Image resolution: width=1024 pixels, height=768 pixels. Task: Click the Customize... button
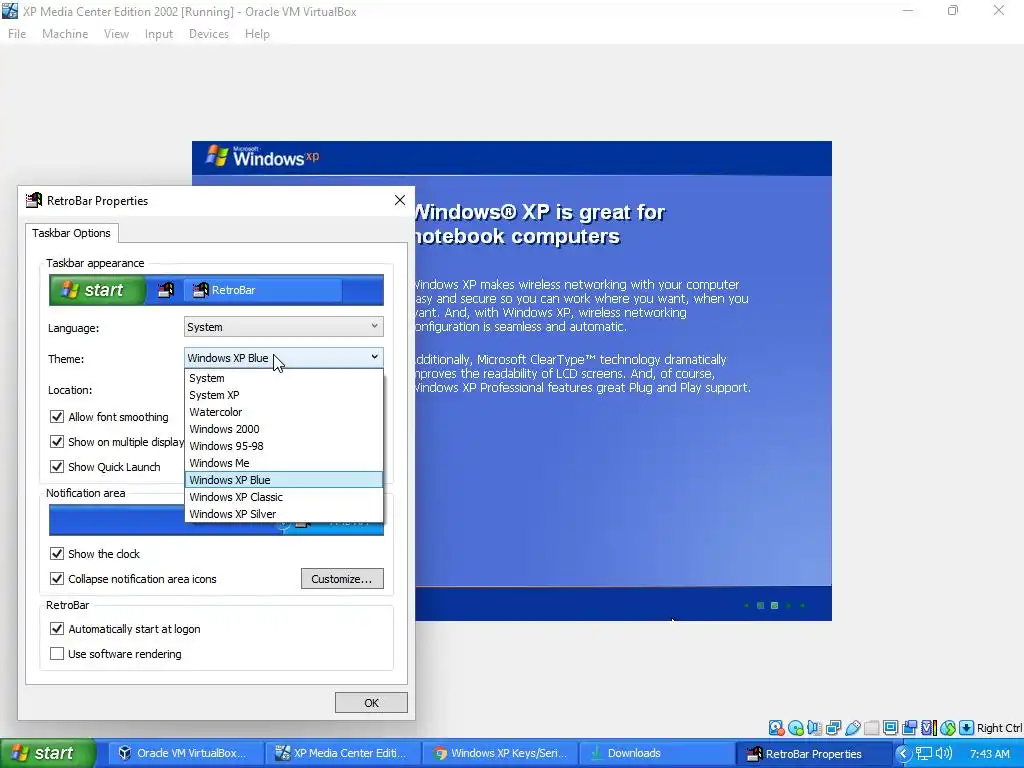coord(342,579)
